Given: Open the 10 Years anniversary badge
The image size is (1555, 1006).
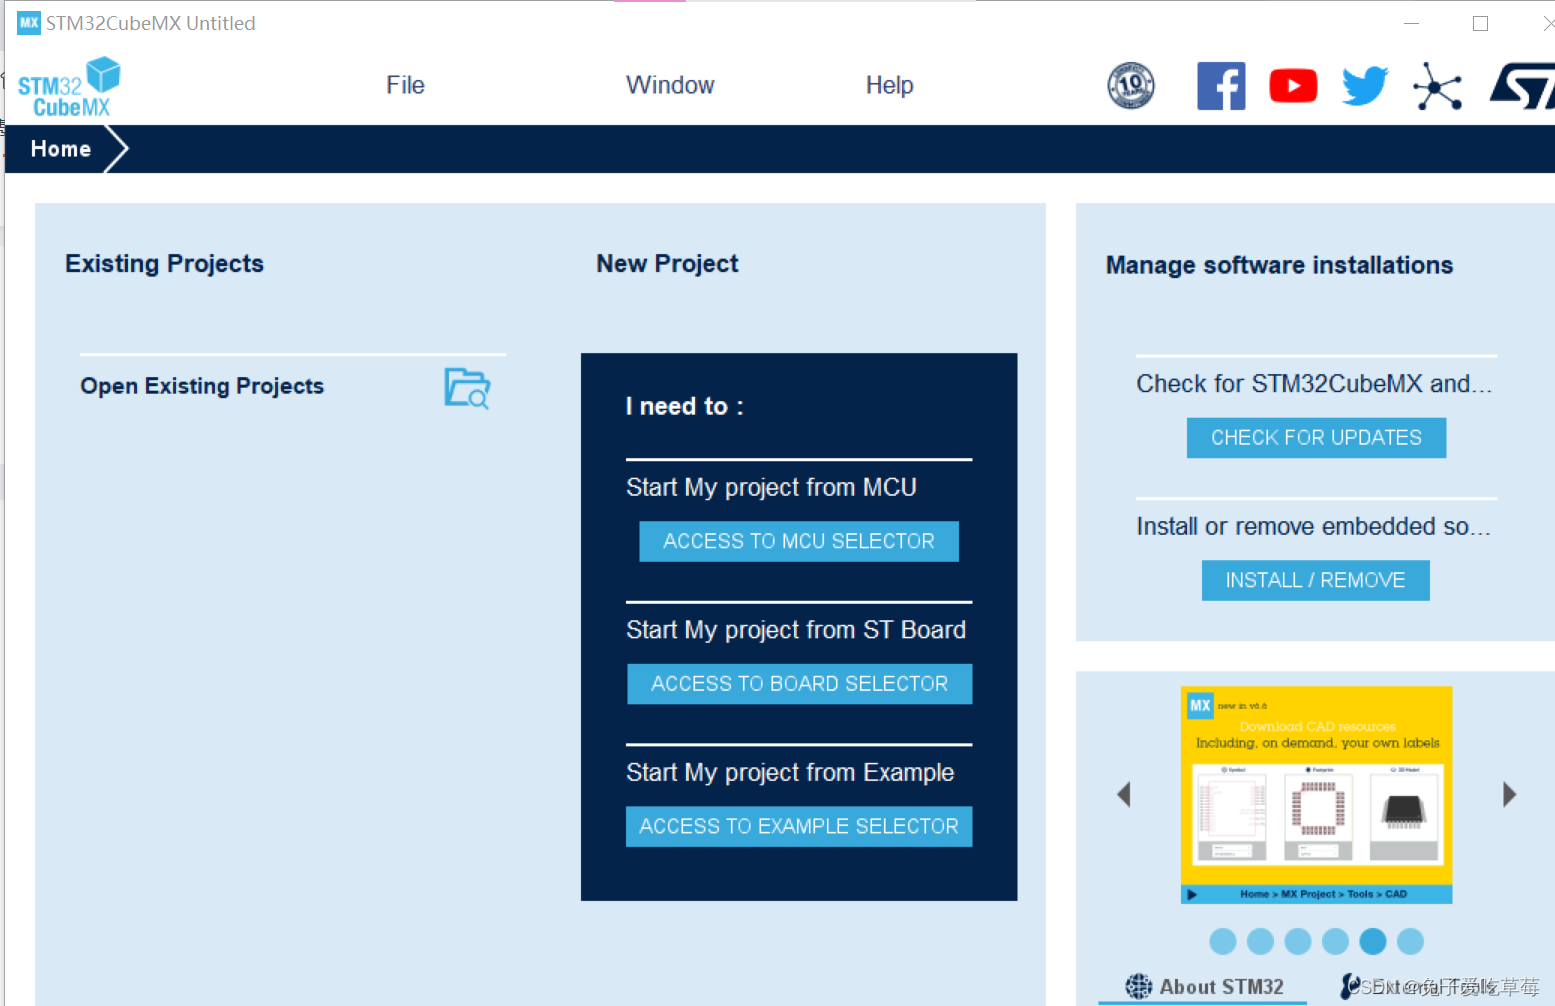Looking at the screenshot, I should coord(1131,86).
